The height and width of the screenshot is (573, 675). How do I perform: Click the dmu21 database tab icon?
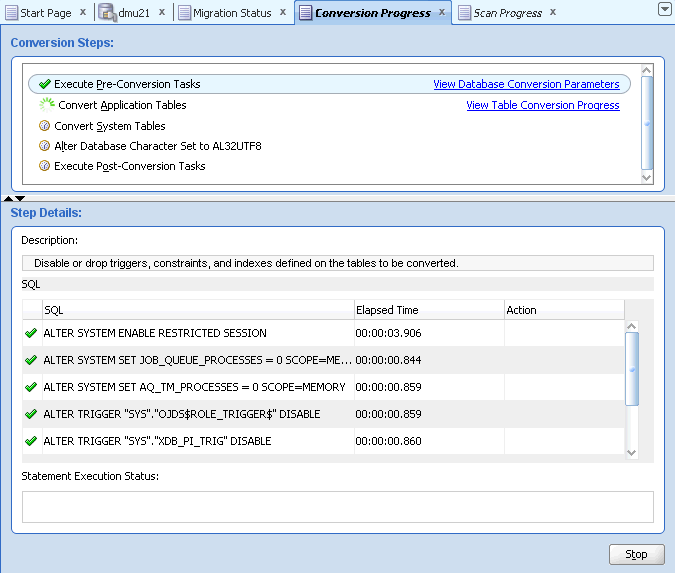point(108,12)
